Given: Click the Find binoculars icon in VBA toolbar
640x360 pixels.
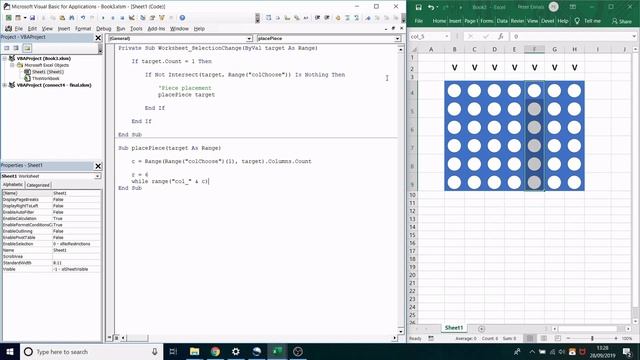Looking at the screenshot, I should click(x=72, y=18).
